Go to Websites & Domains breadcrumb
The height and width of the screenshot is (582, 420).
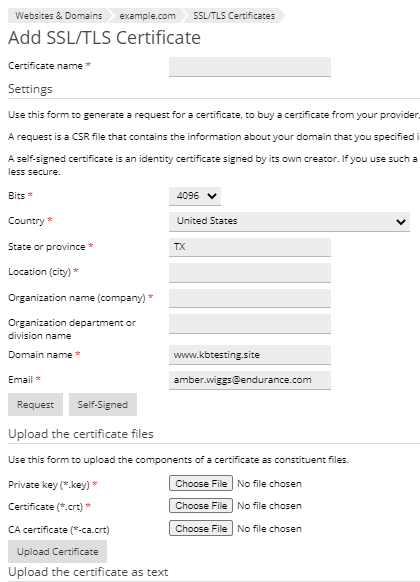pos(59,16)
